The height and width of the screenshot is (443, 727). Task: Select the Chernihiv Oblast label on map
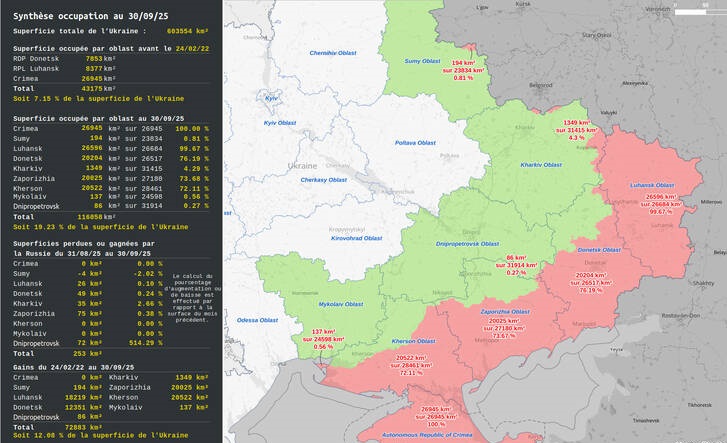[332, 53]
